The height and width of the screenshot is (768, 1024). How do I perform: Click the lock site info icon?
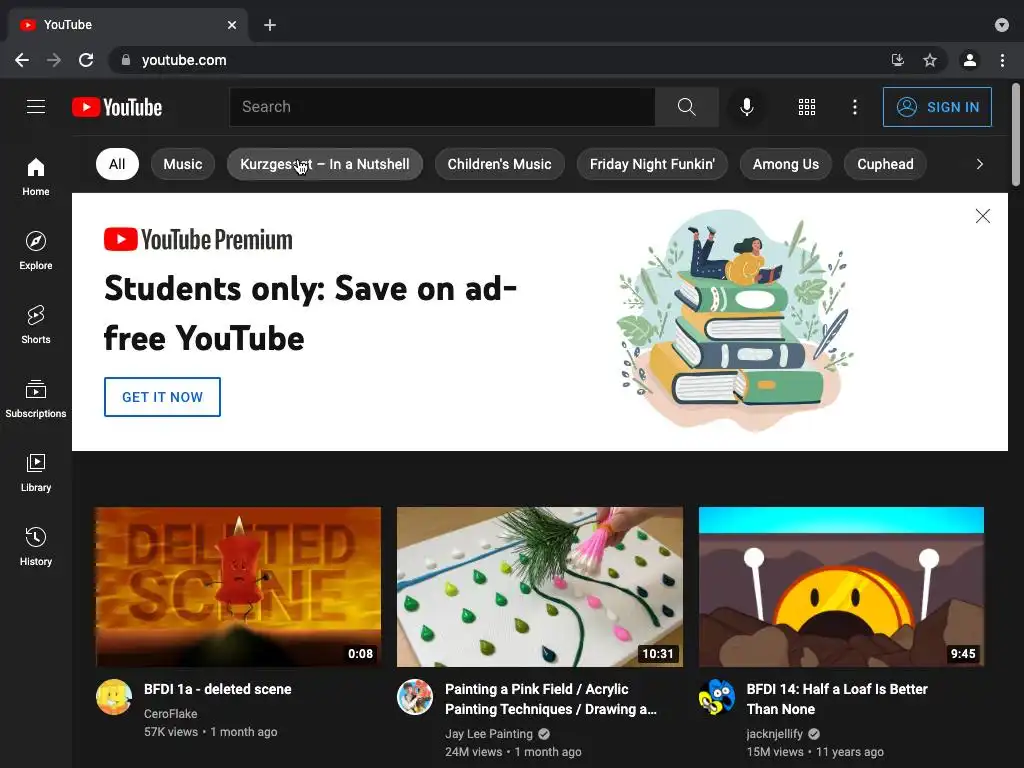(x=126, y=60)
